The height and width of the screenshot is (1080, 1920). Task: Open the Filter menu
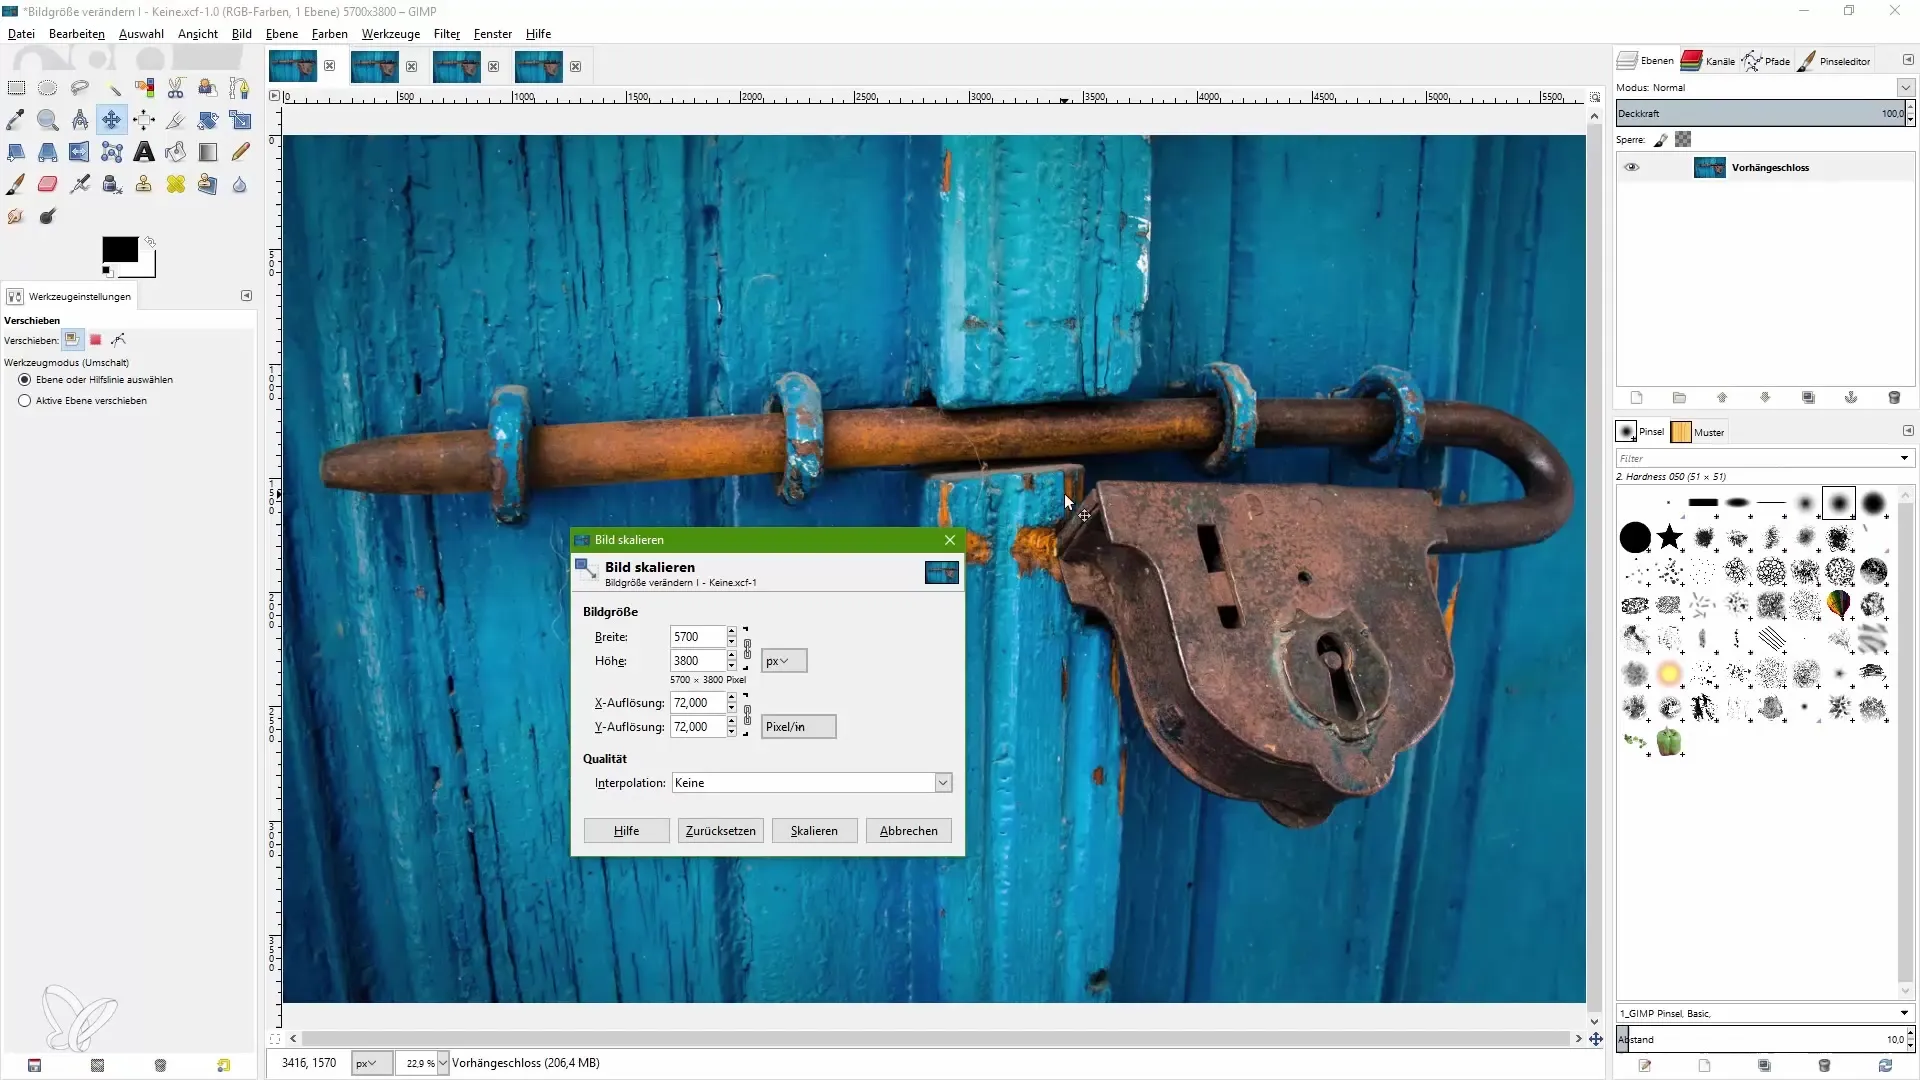[447, 34]
